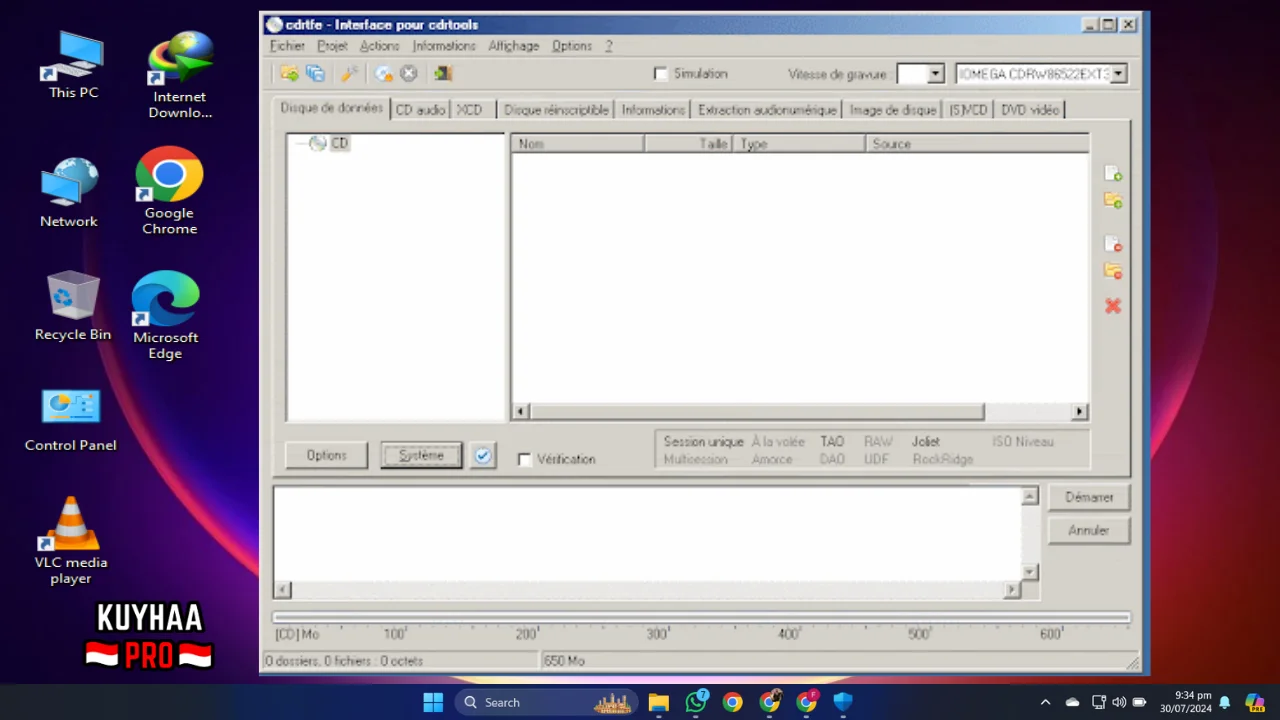Switch to the Extraction audionumérique tab
Image resolution: width=1280 pixels, height=720 pixels.
pyautogui.click(x=767, y=110)
